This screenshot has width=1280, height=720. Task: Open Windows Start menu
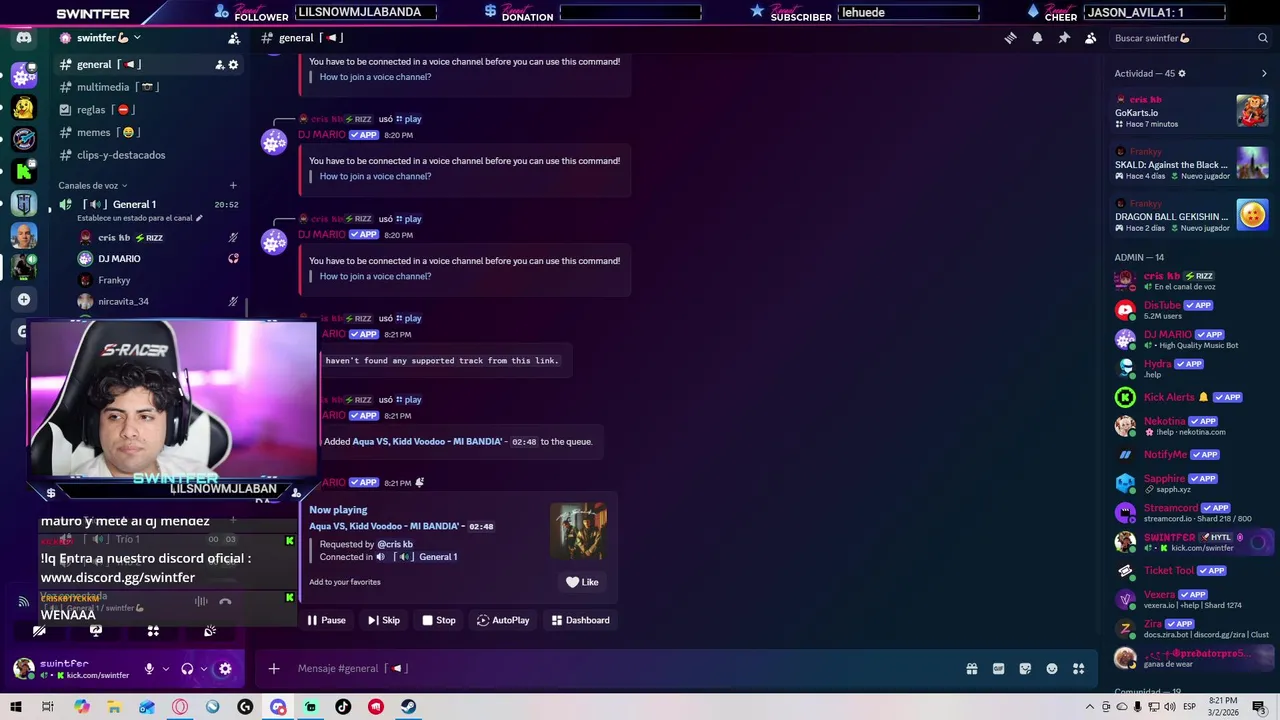point(16,707)
